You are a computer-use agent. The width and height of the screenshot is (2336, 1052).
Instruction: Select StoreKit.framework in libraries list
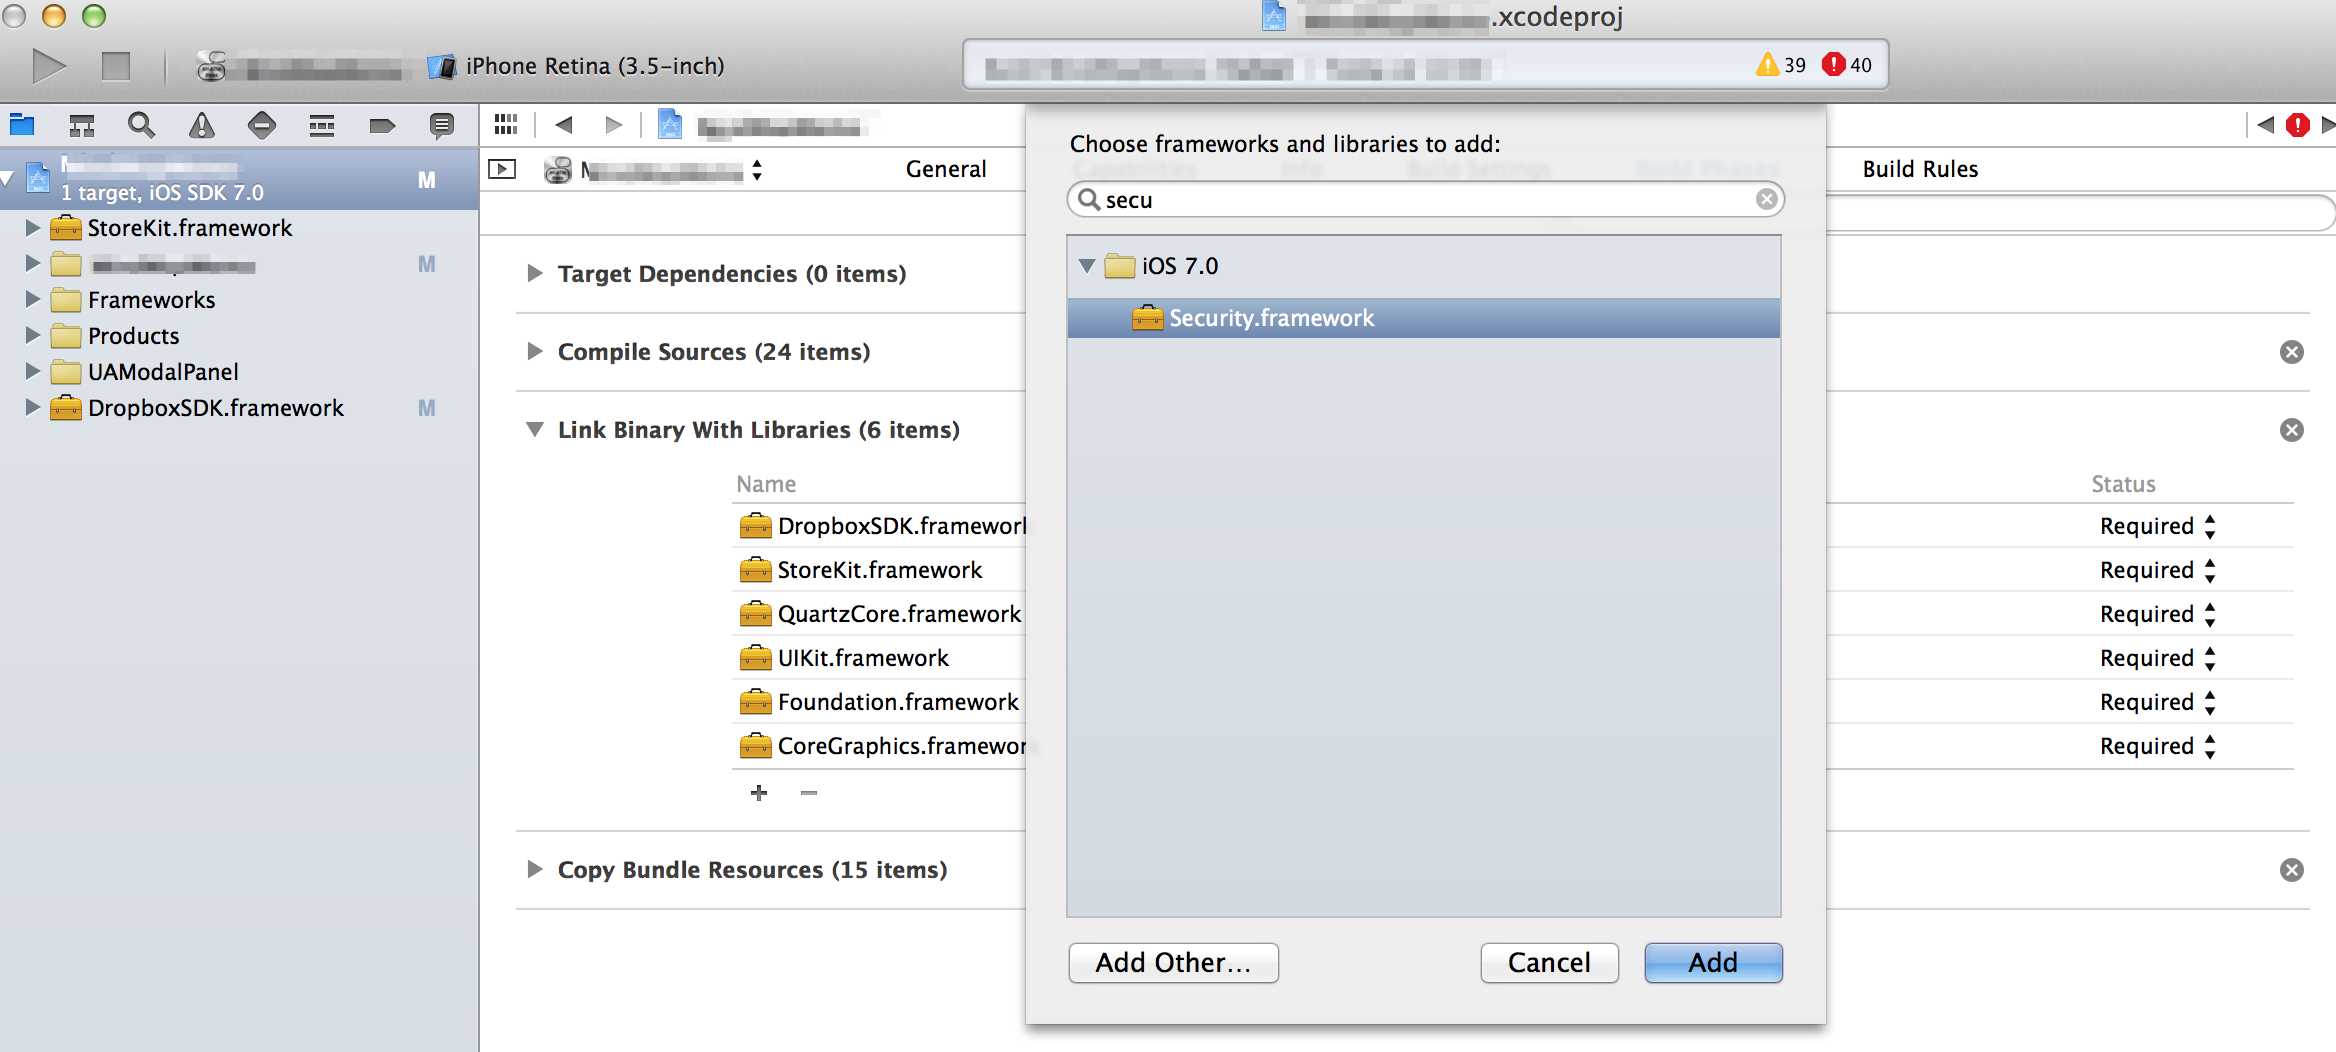click(x=860, y=570)
